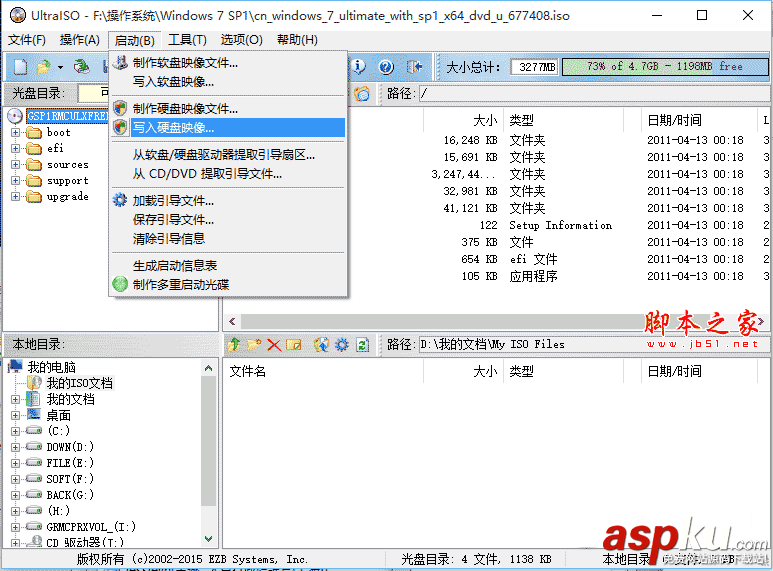Click the Help question-mark toolbar icon
The image size is (773, 571).
(386, 67)
